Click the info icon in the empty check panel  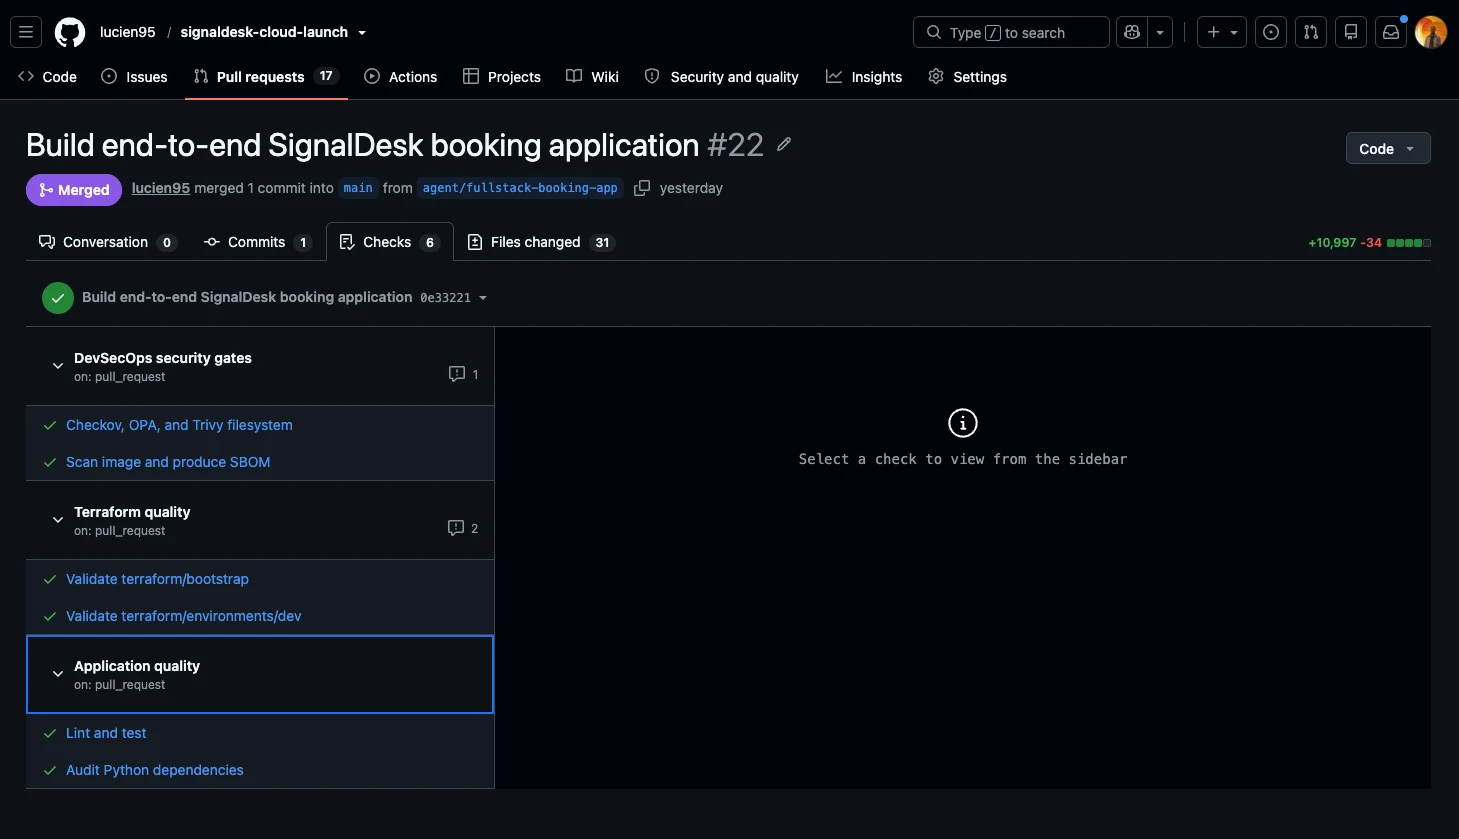[x=963, y=423]
